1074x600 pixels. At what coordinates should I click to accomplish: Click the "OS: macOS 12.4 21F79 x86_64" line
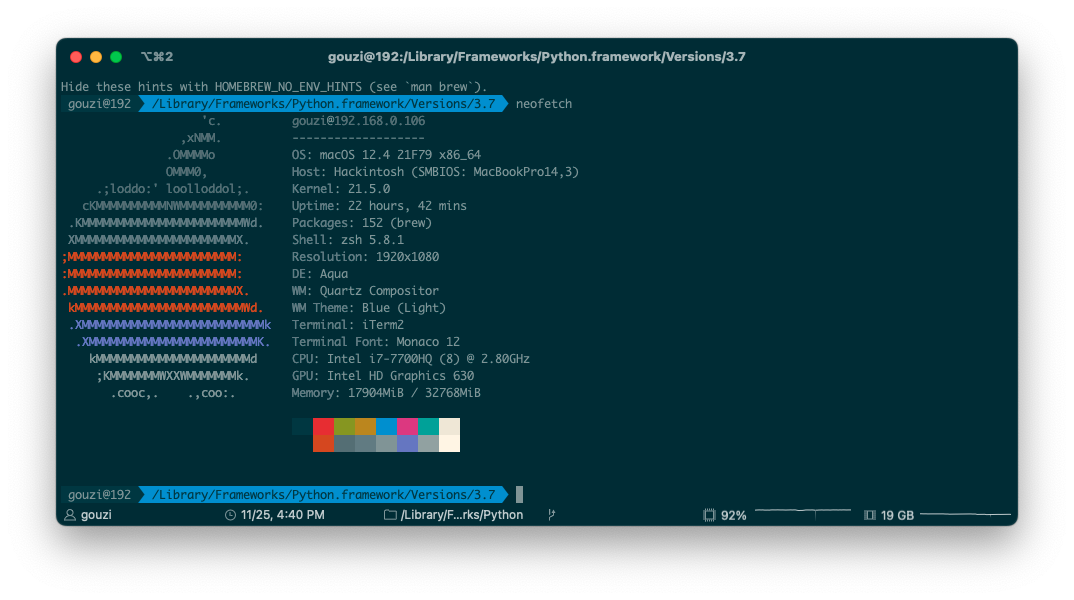point(386,155)
